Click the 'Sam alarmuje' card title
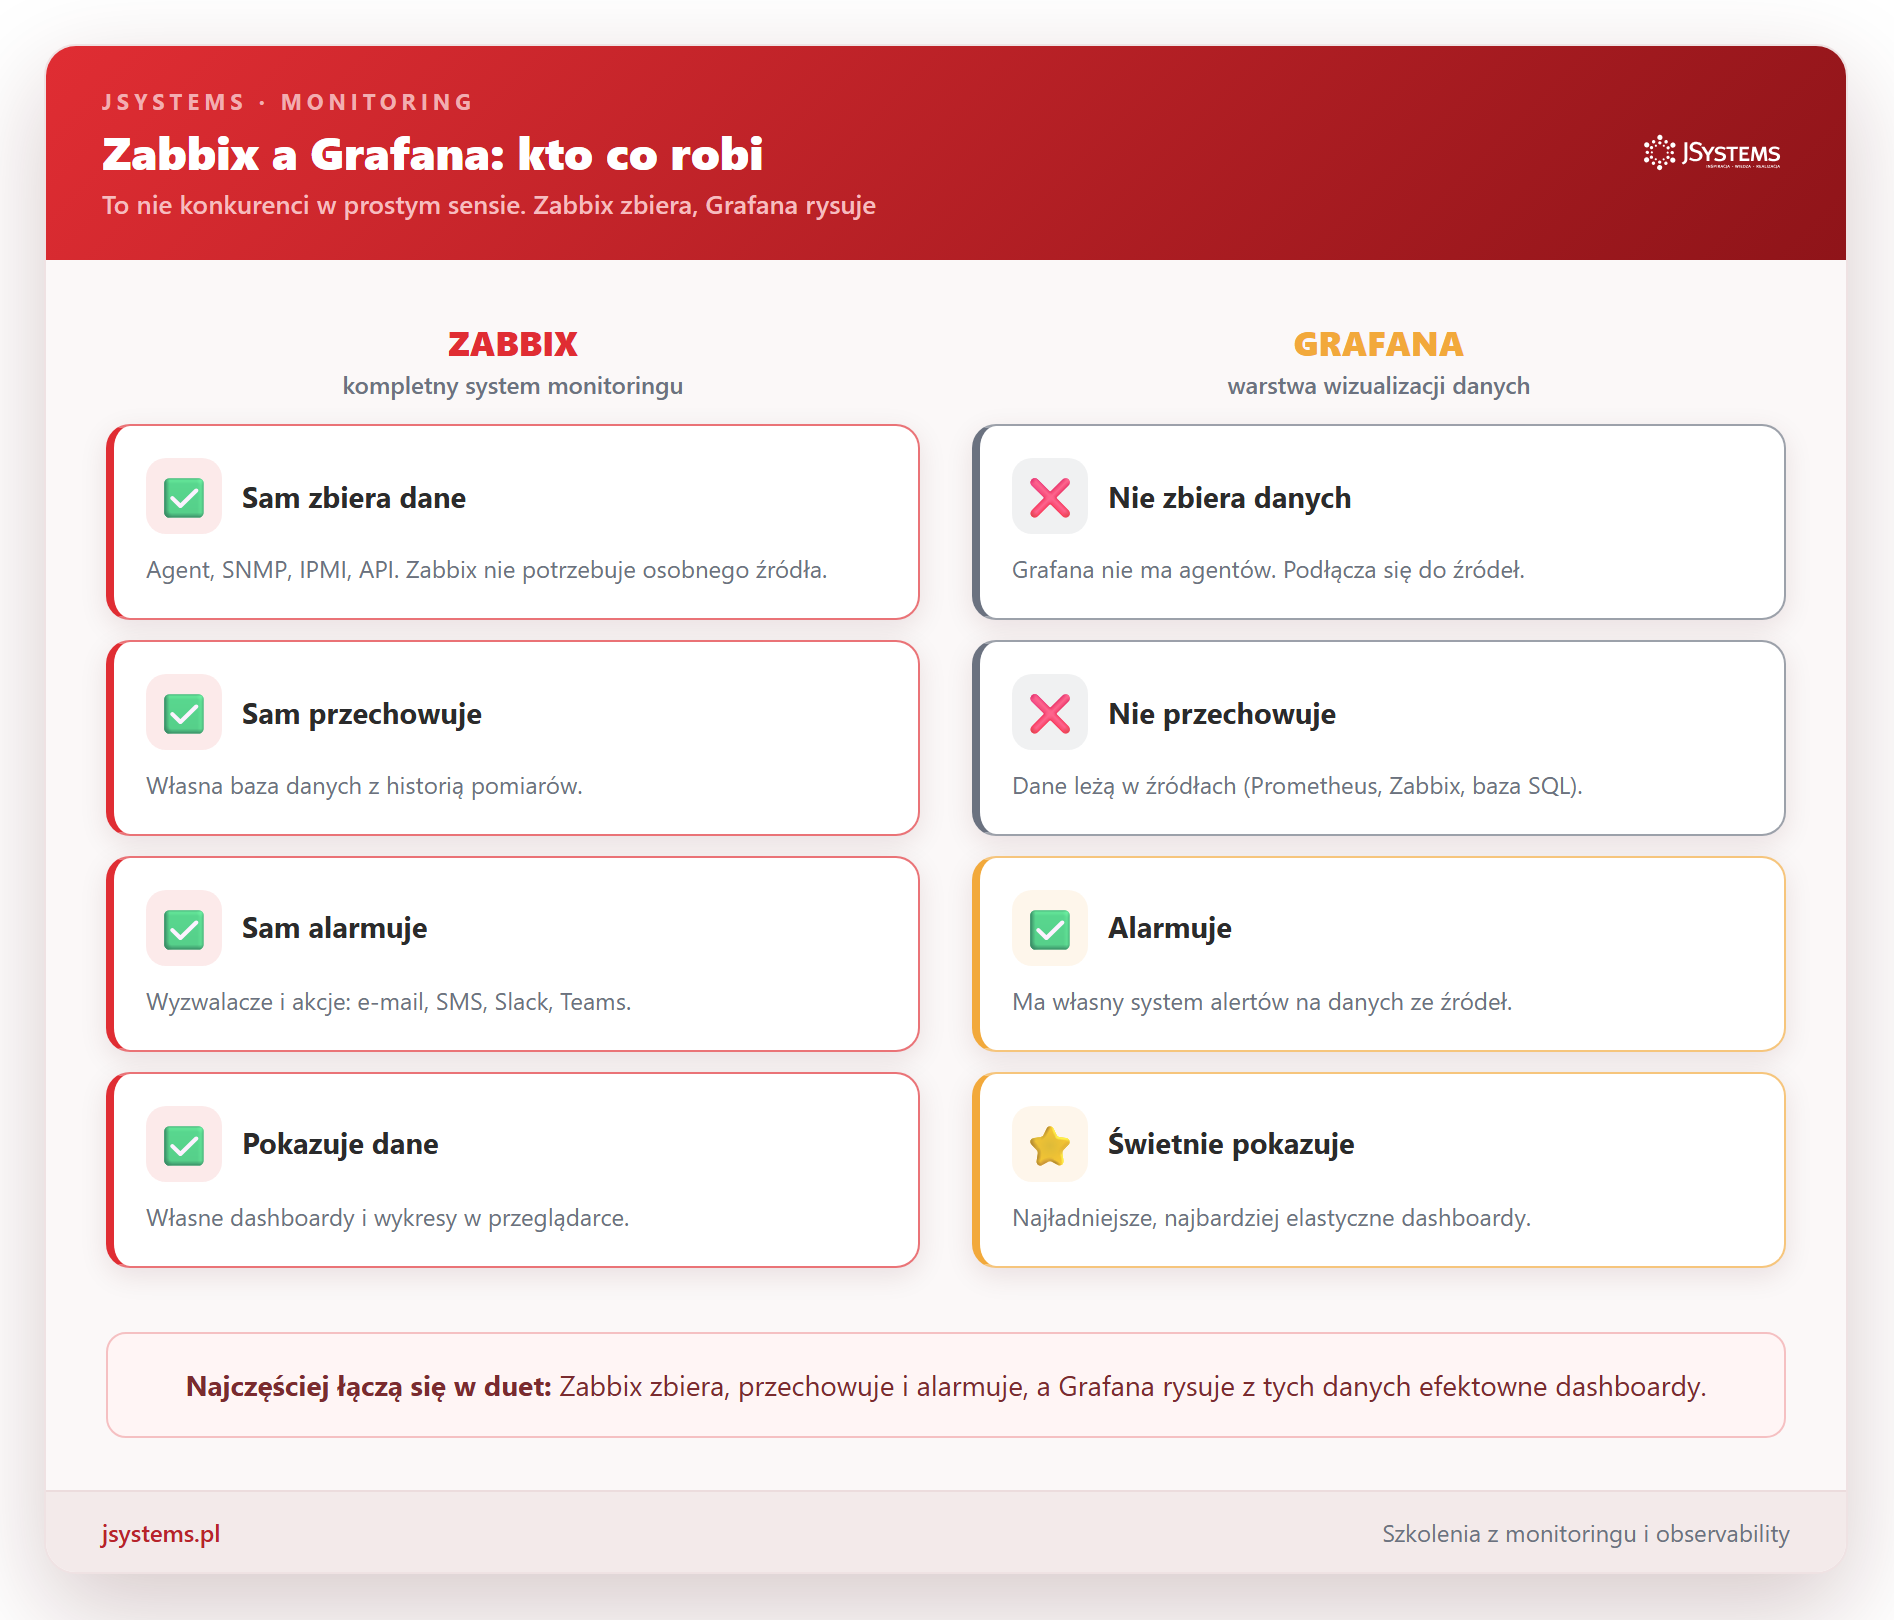Image resolution: width=1894 pixels, height=1620 pixels. pyautogui.click(x=335, y=928)
